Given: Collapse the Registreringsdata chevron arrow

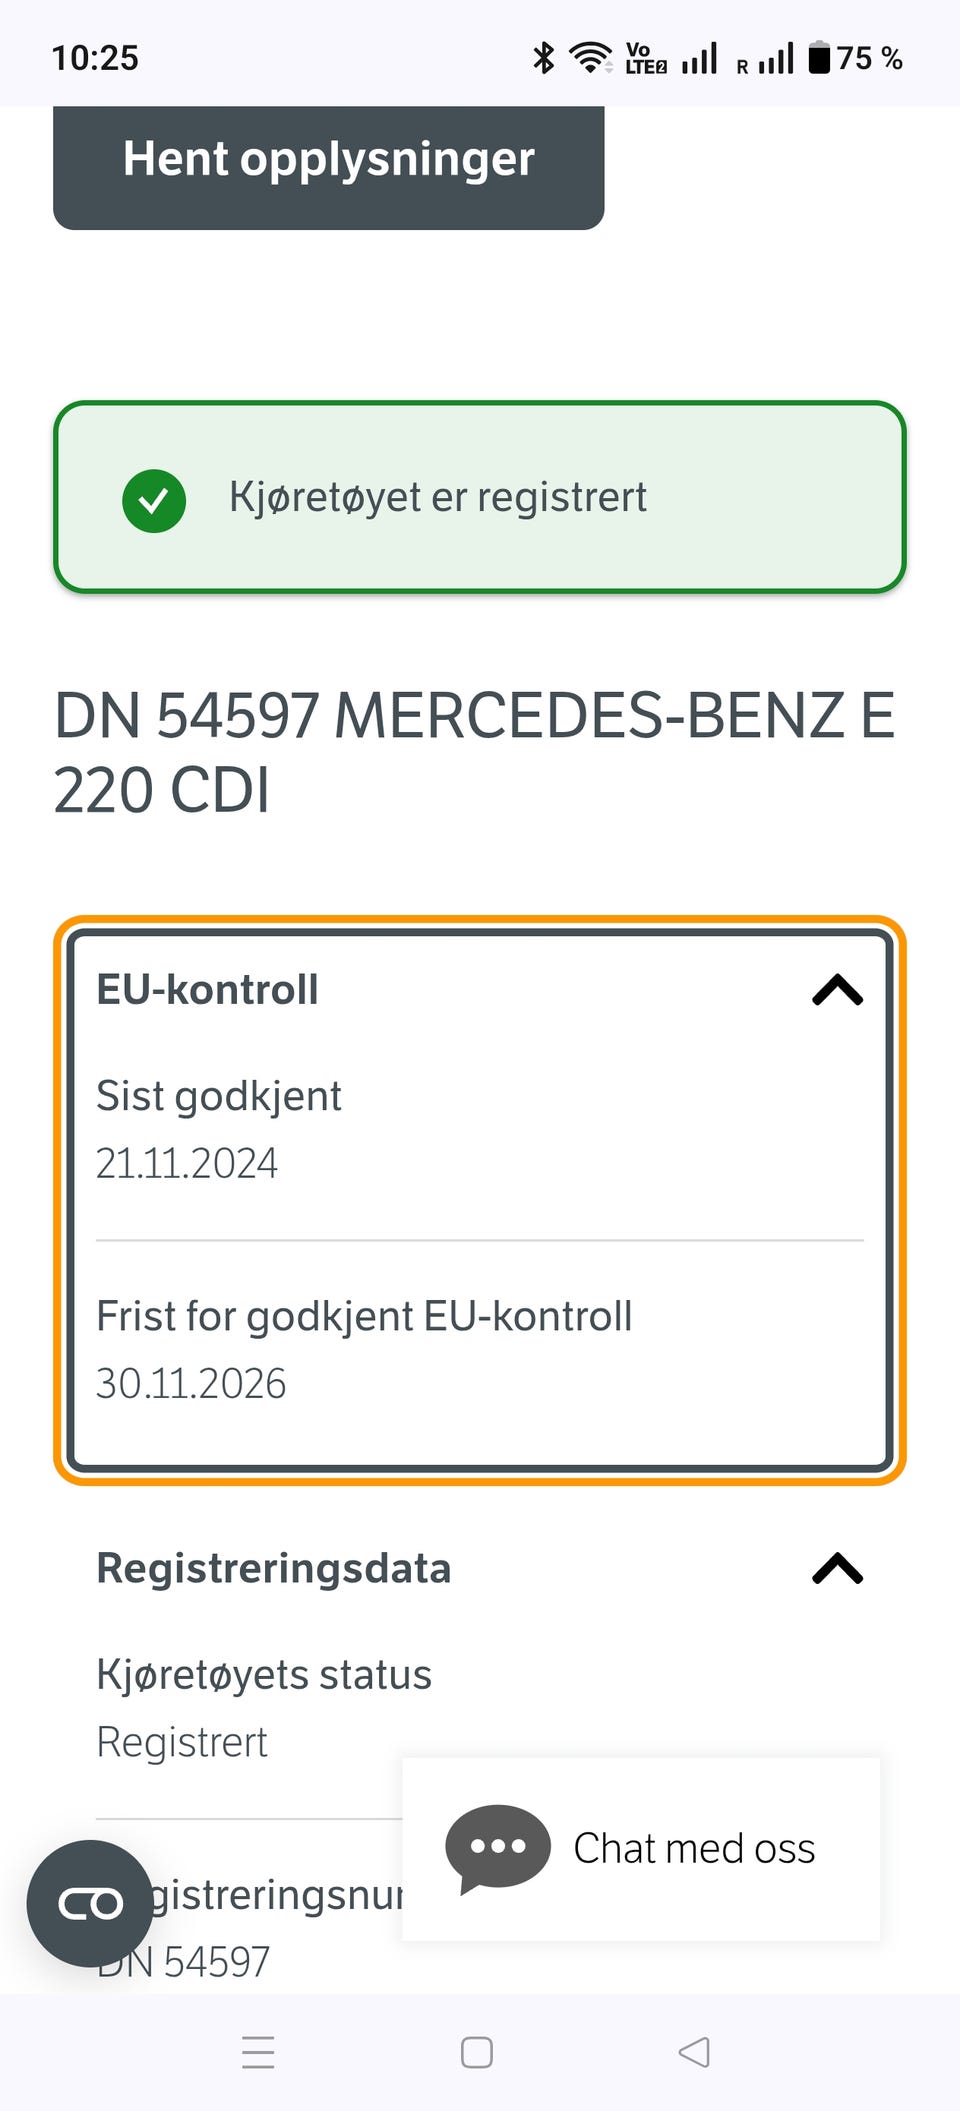Looking at the screenshot, I should tap(837, 1569).
